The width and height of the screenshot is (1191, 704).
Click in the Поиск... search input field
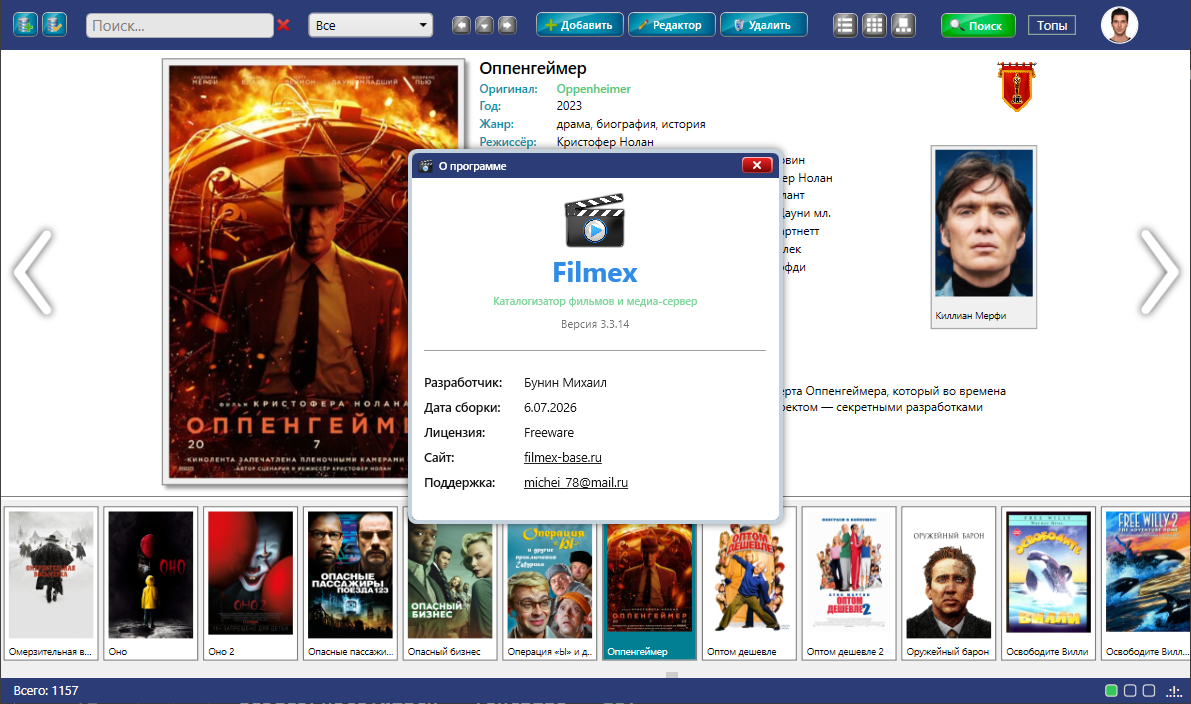click(x=180, y=25)
